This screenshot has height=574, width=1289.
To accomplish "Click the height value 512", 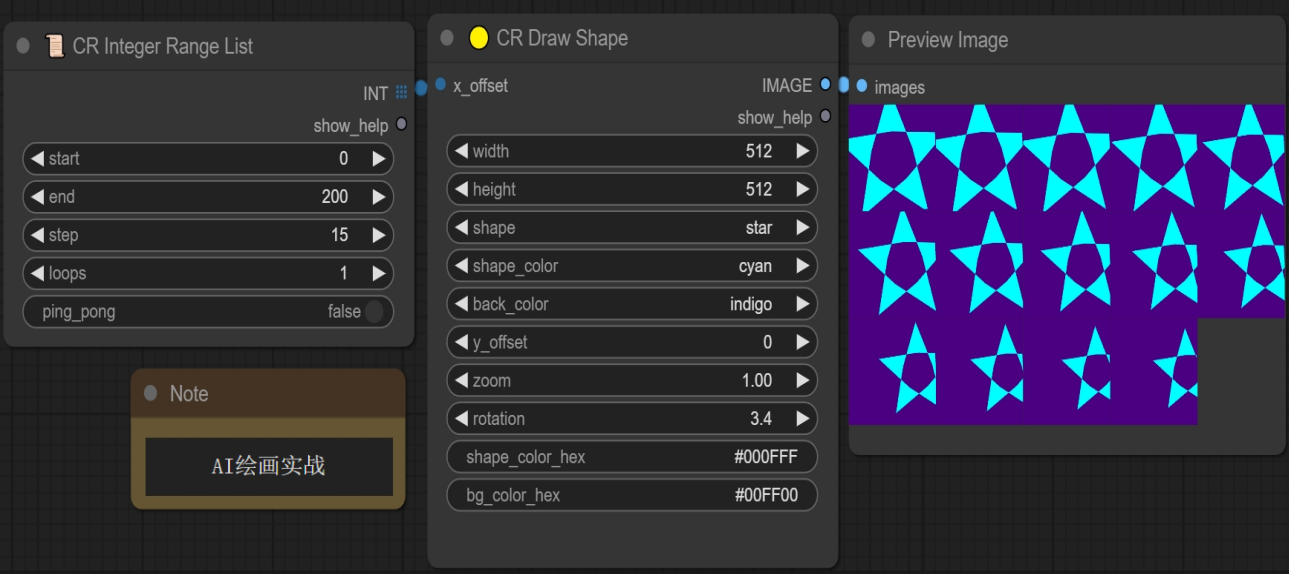I will click(x=759, y=189).
